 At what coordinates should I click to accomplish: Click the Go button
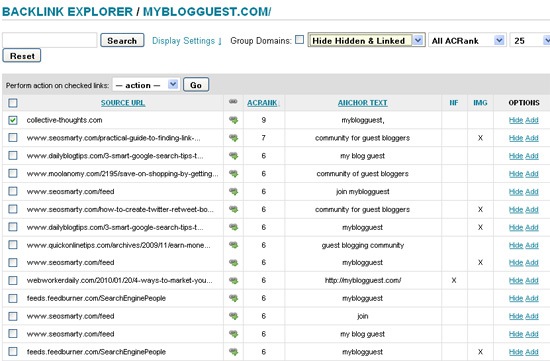(x=196, y=85)
